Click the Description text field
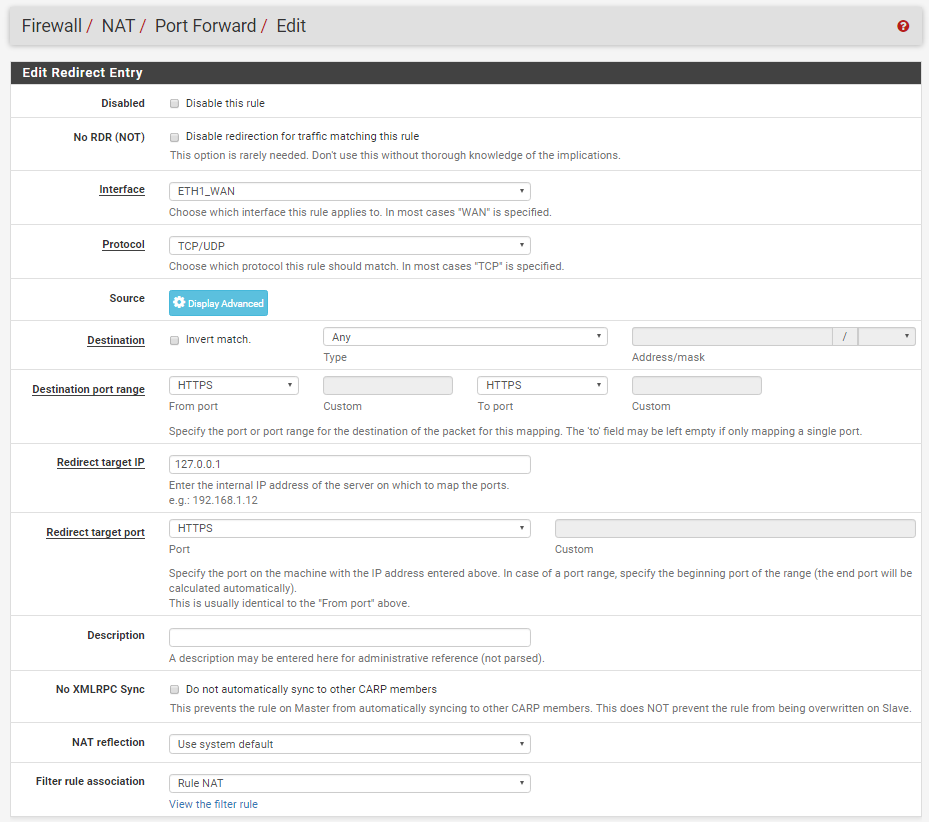This screenshot has height=822, width=929. 350,637
